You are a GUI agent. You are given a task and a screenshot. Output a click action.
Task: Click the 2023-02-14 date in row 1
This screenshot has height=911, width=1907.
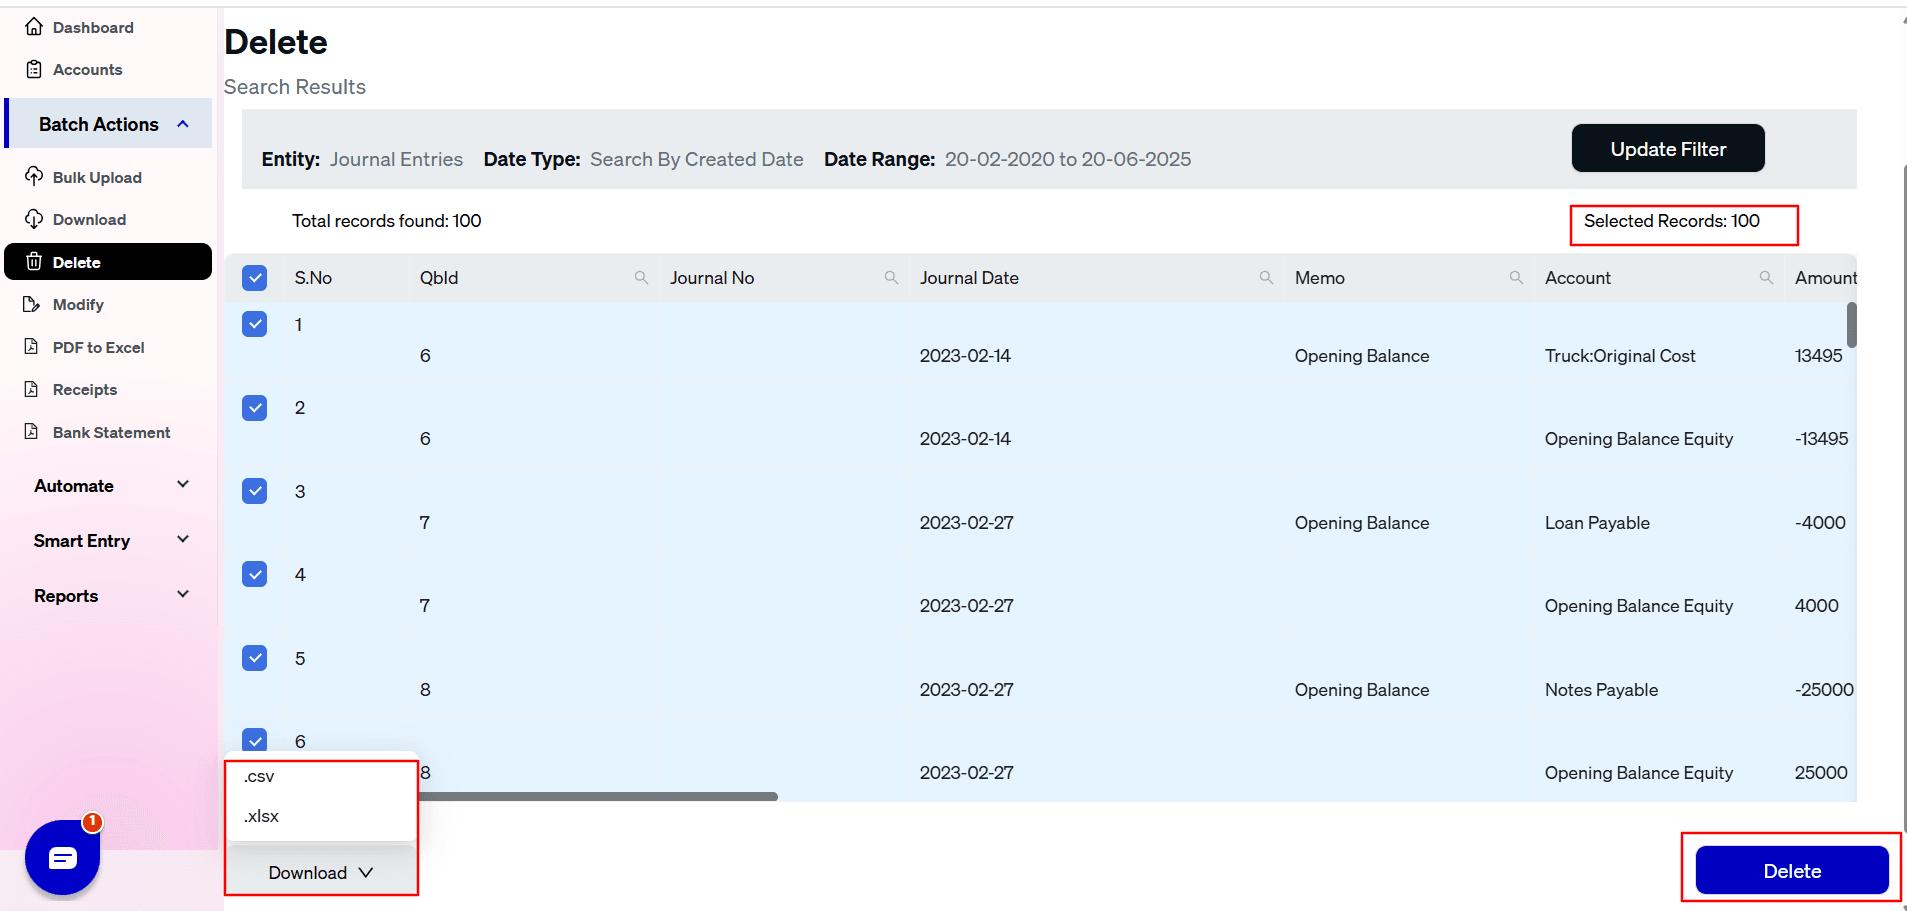(x=965, y=356)
